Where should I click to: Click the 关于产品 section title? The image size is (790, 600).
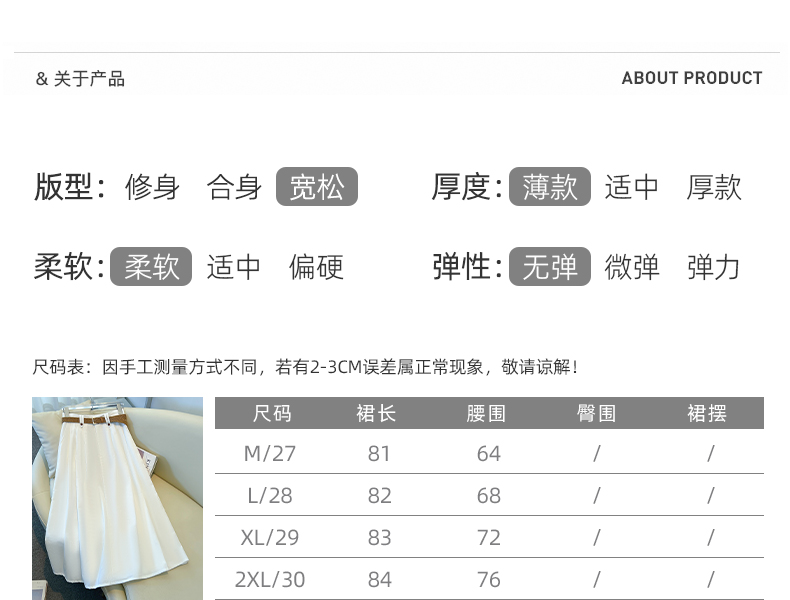coord(89,79)
